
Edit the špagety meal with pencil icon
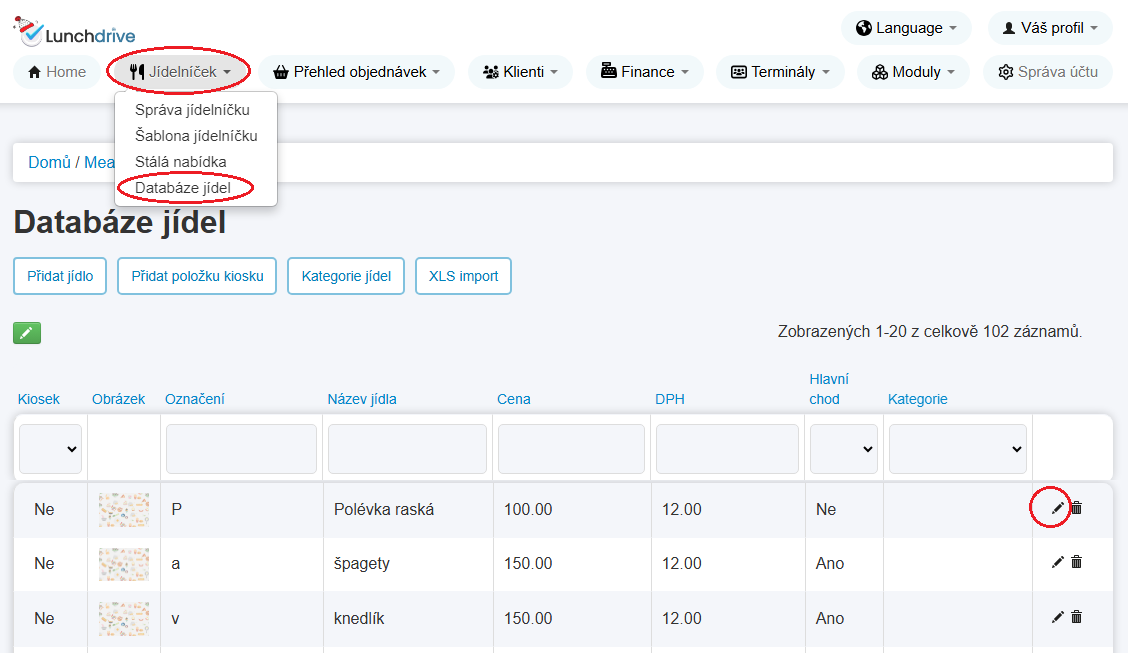pos(1057,562)
